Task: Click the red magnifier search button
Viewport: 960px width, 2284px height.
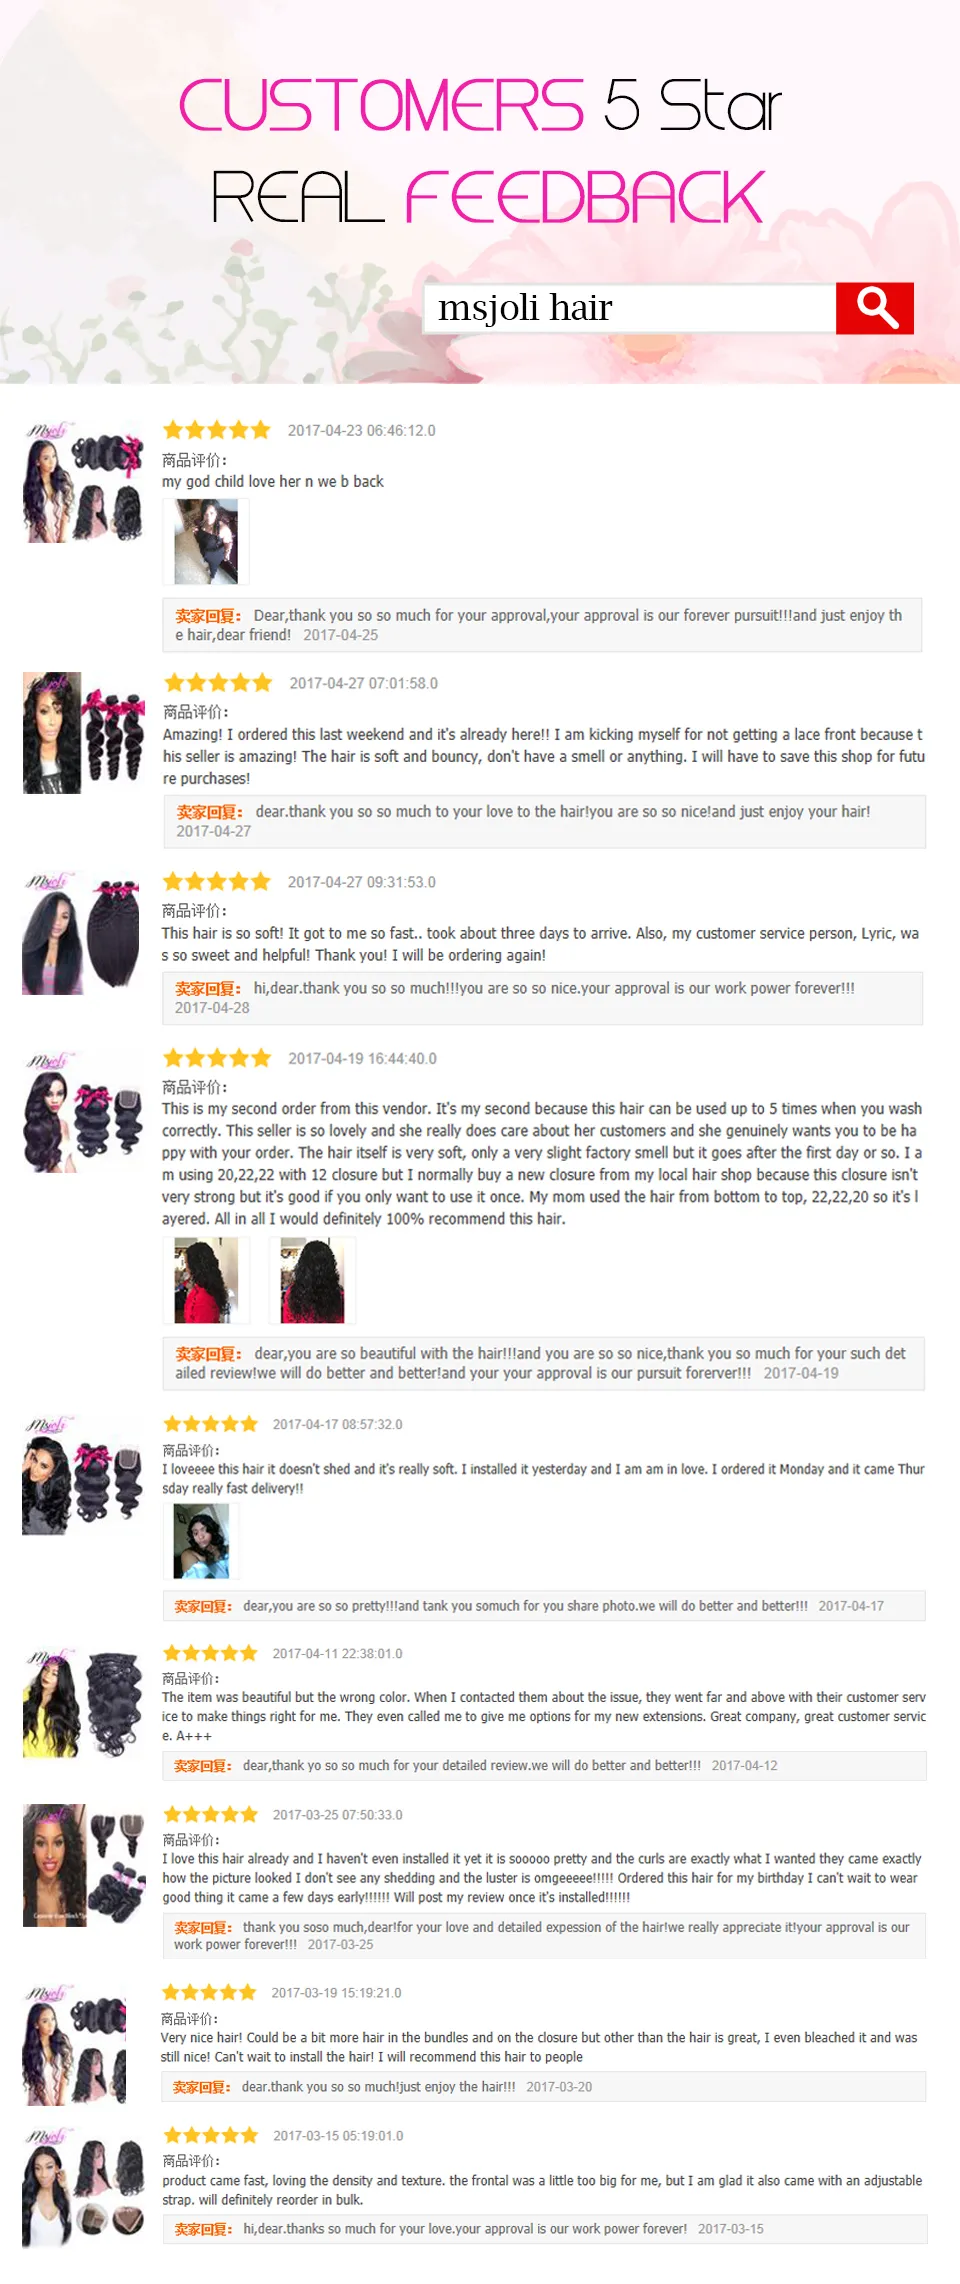Action: [875, 308]
